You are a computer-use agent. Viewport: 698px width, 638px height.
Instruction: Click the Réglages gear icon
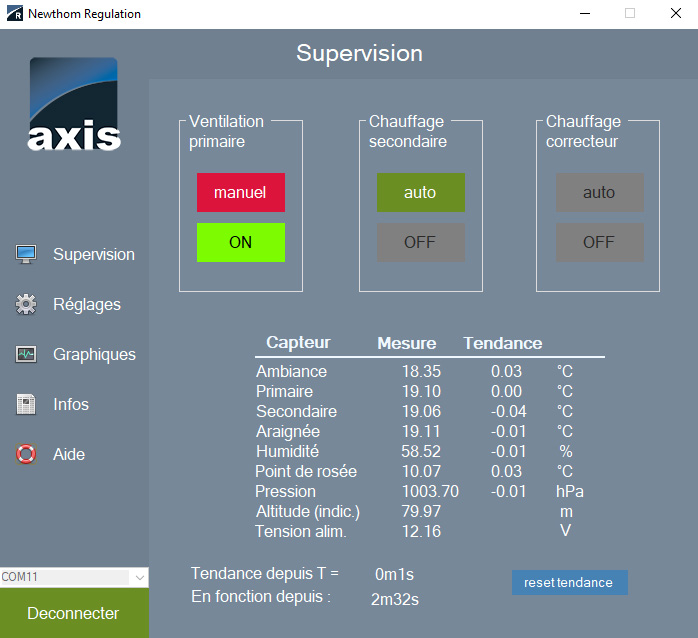(x=26, y=304)
